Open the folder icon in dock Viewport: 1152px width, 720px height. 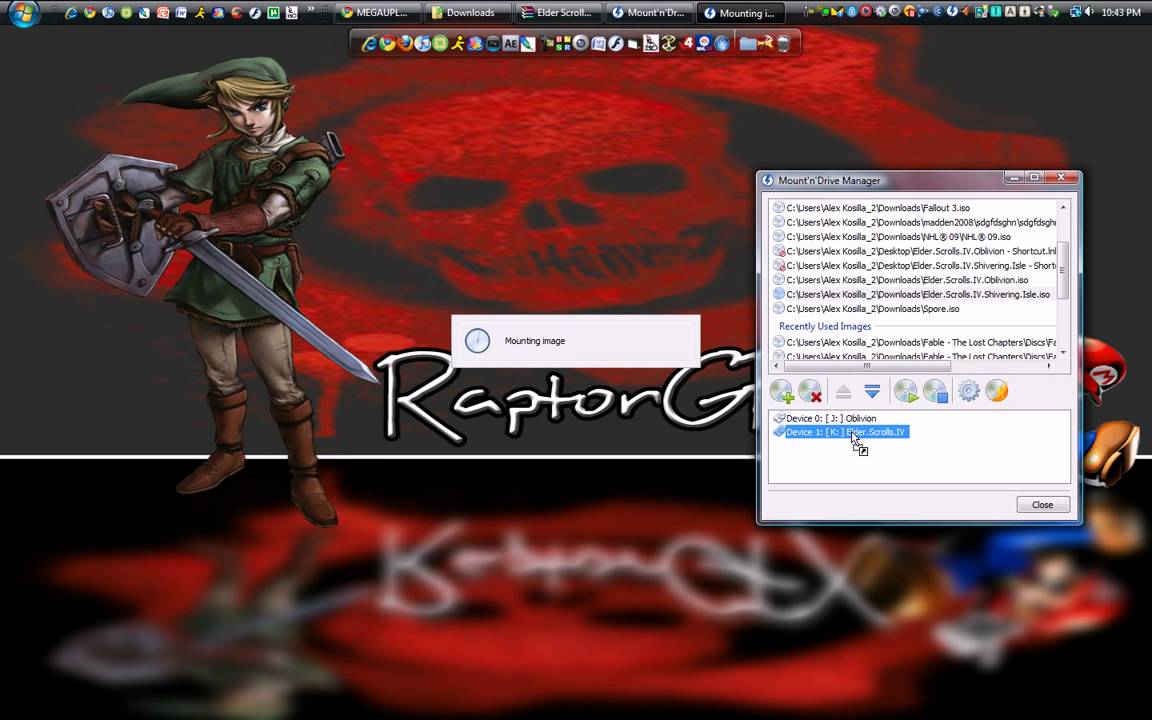[748, 43]
